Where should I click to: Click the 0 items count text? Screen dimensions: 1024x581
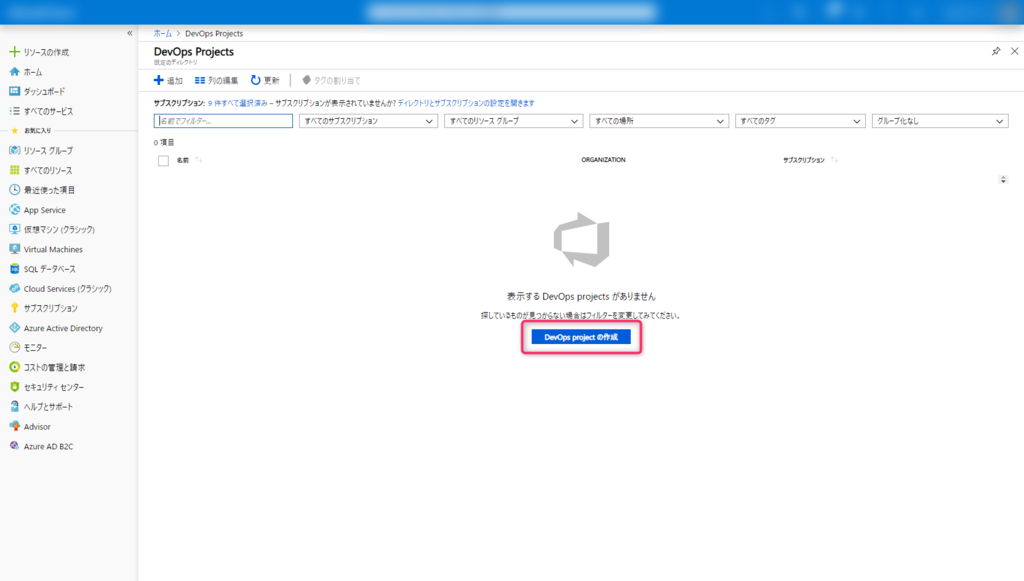pyautogui.click(x=164, y=142)
